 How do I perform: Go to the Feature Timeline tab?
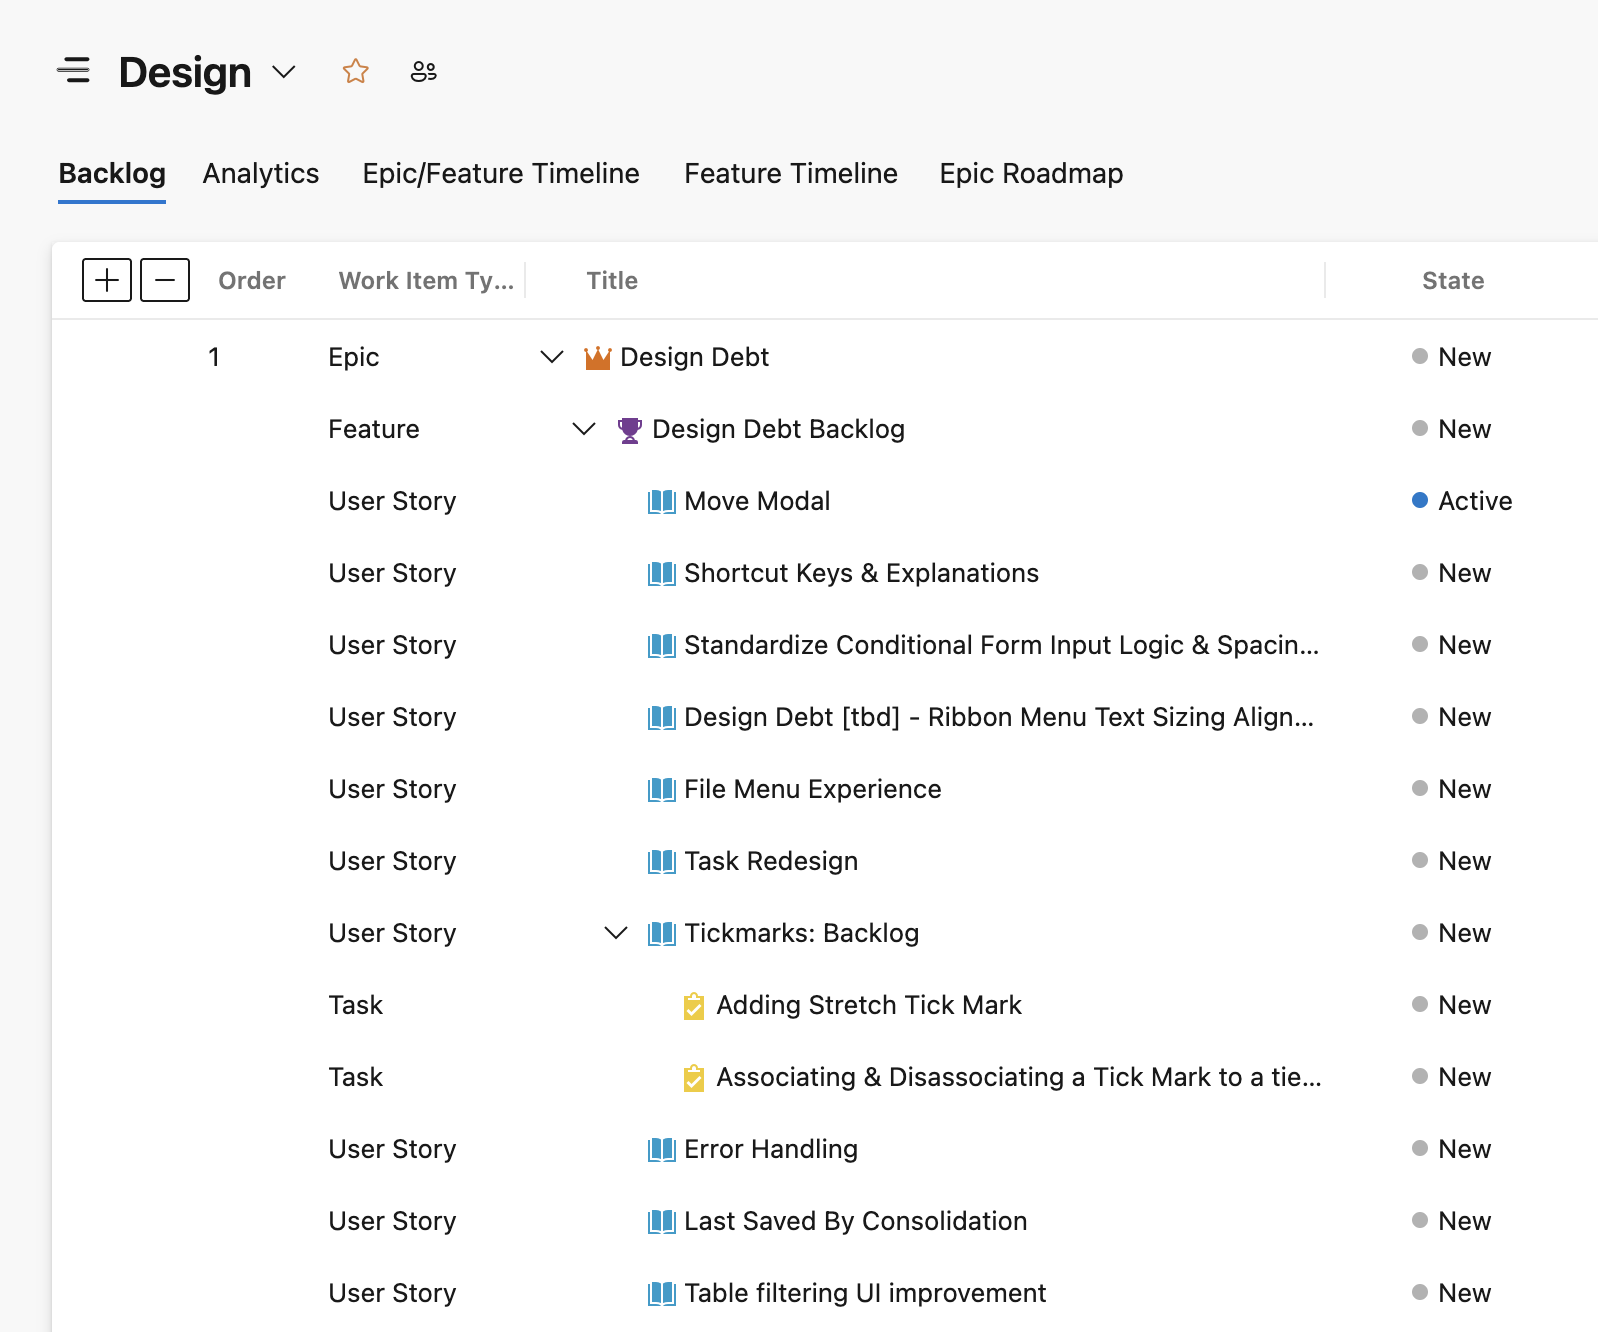coord(790,174)
